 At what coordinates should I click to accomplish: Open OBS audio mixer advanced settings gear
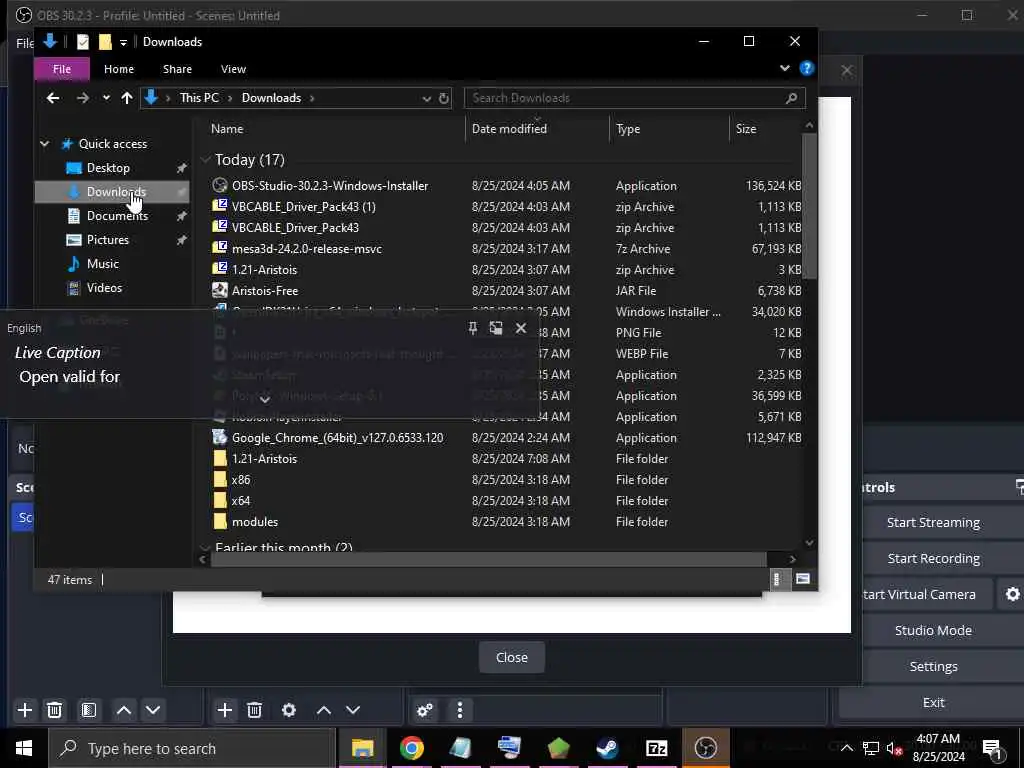tap(424, 710)
